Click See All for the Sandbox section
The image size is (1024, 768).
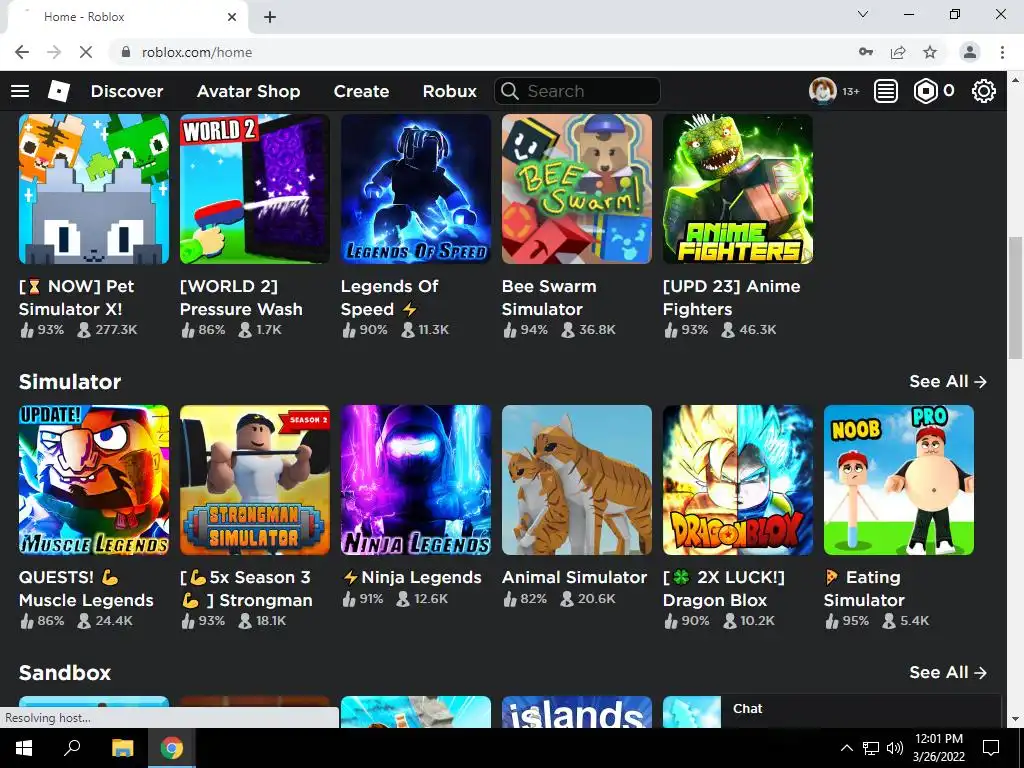coord(948,673)
